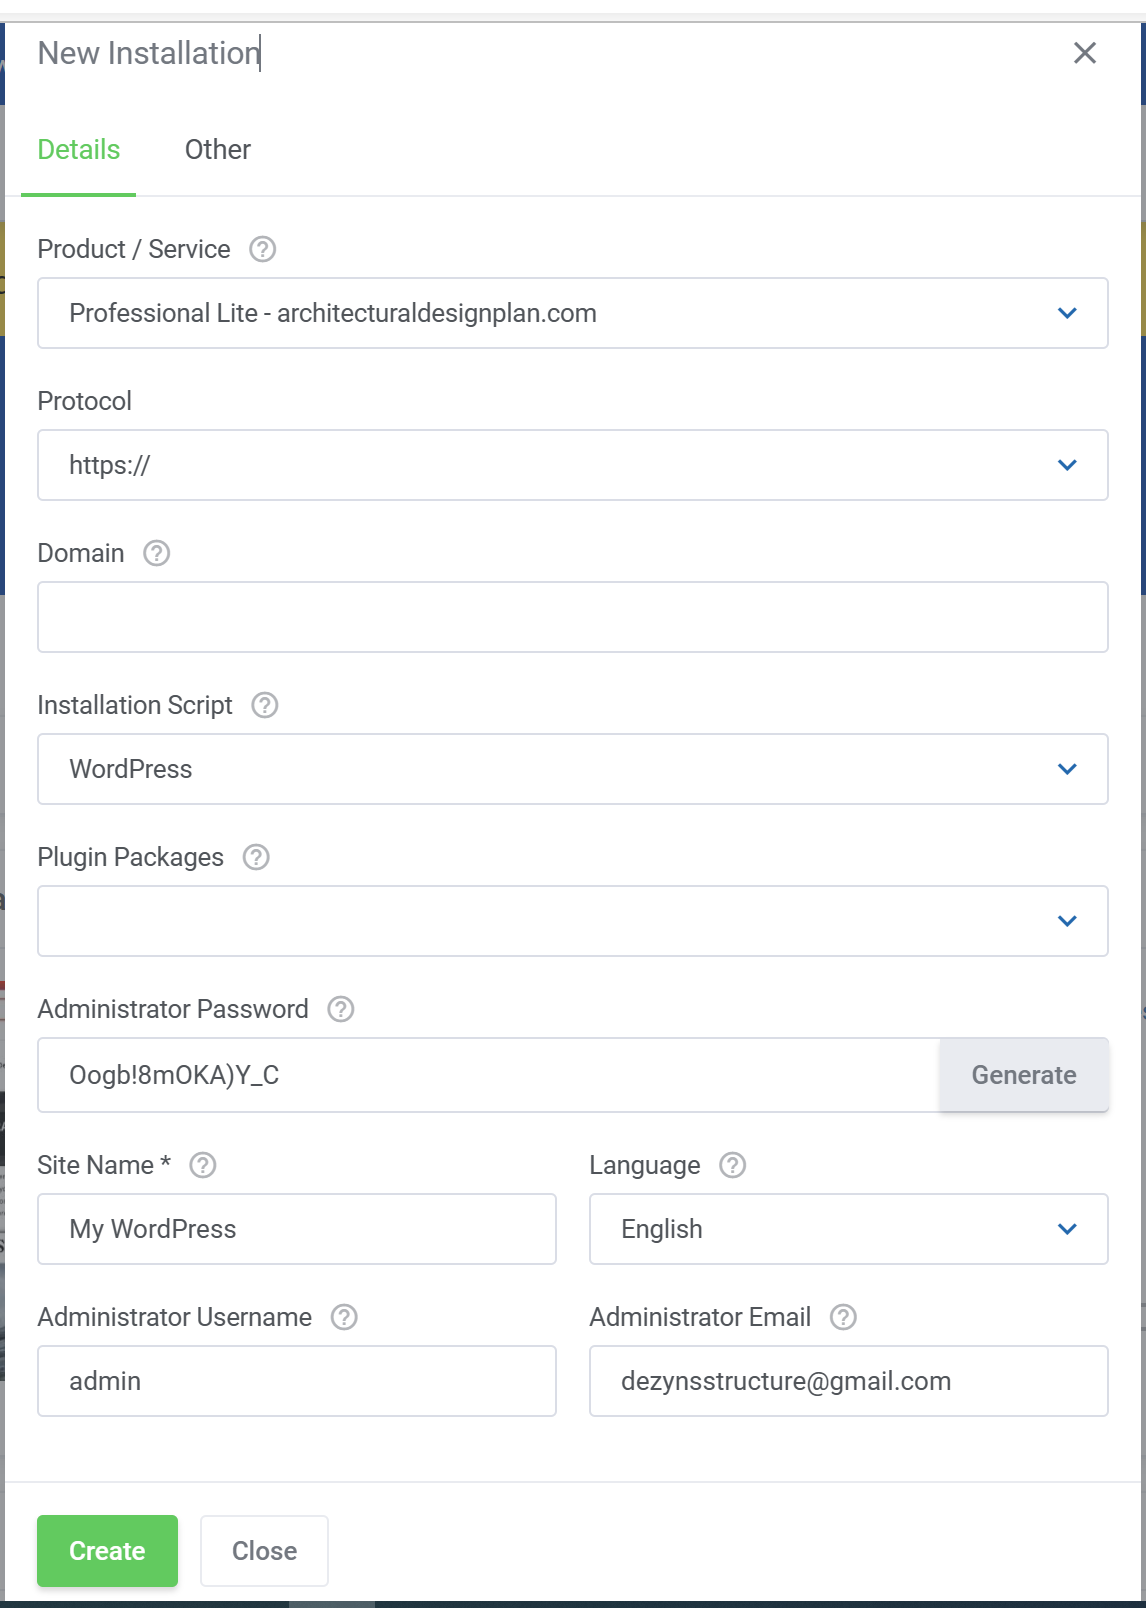Screen dimensions: 1146x1608
Task: Click the Domain help question icon
Action: tap(157, 553)
